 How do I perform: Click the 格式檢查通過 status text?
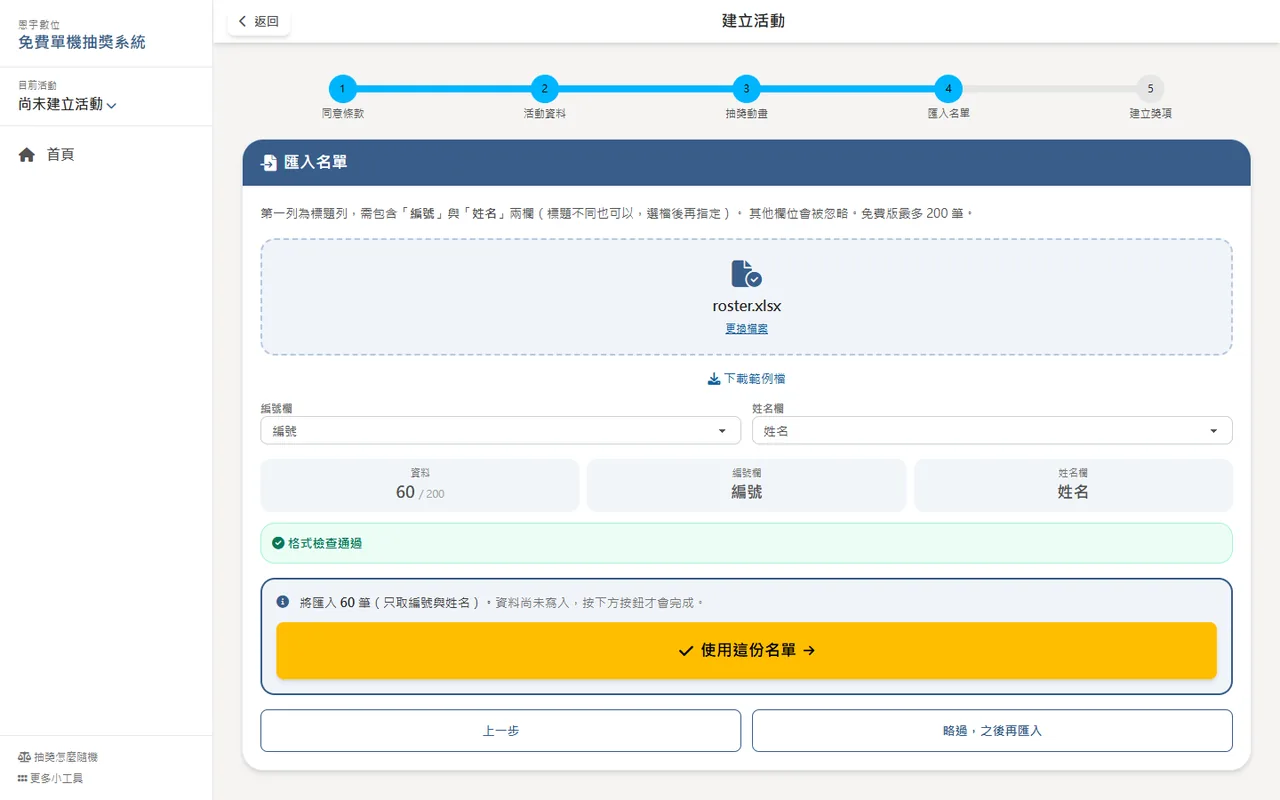(325, 543)
